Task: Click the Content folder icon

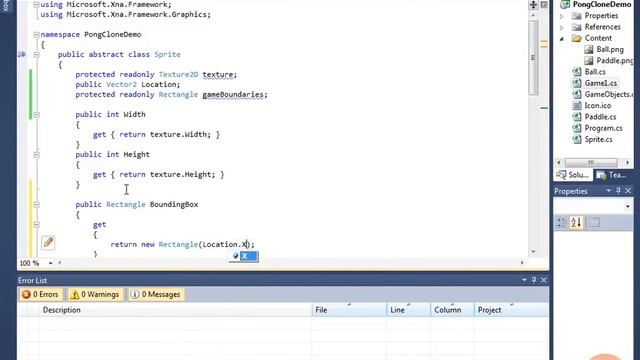Action: pos(576,38)
